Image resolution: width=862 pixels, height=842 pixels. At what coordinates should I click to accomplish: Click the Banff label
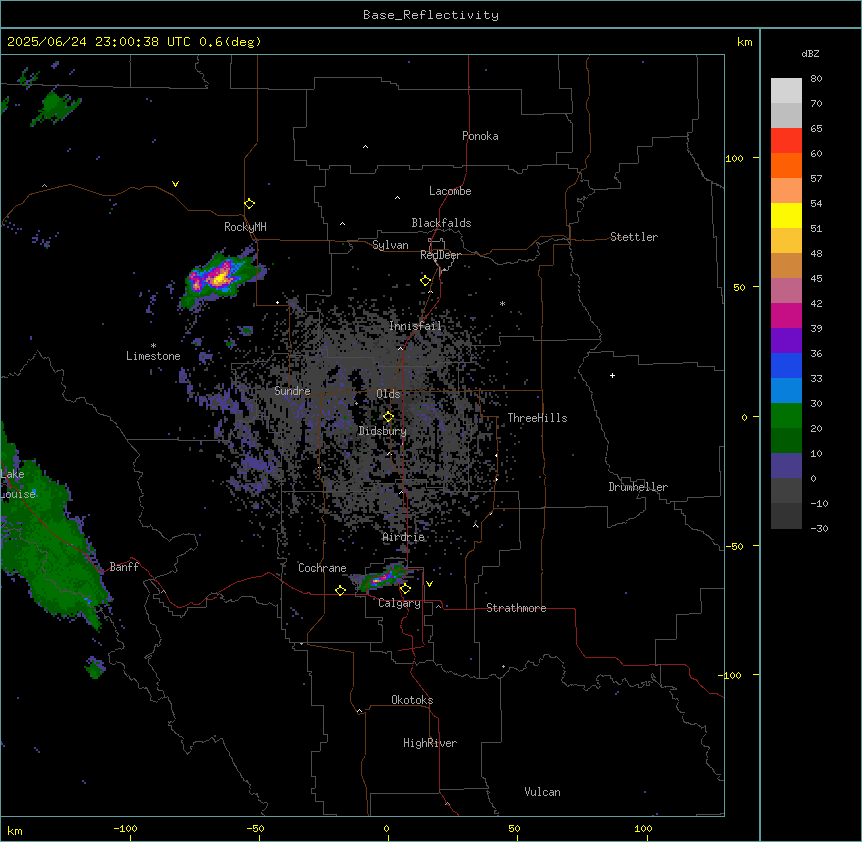pyautogui.click(x=124, y=567)
